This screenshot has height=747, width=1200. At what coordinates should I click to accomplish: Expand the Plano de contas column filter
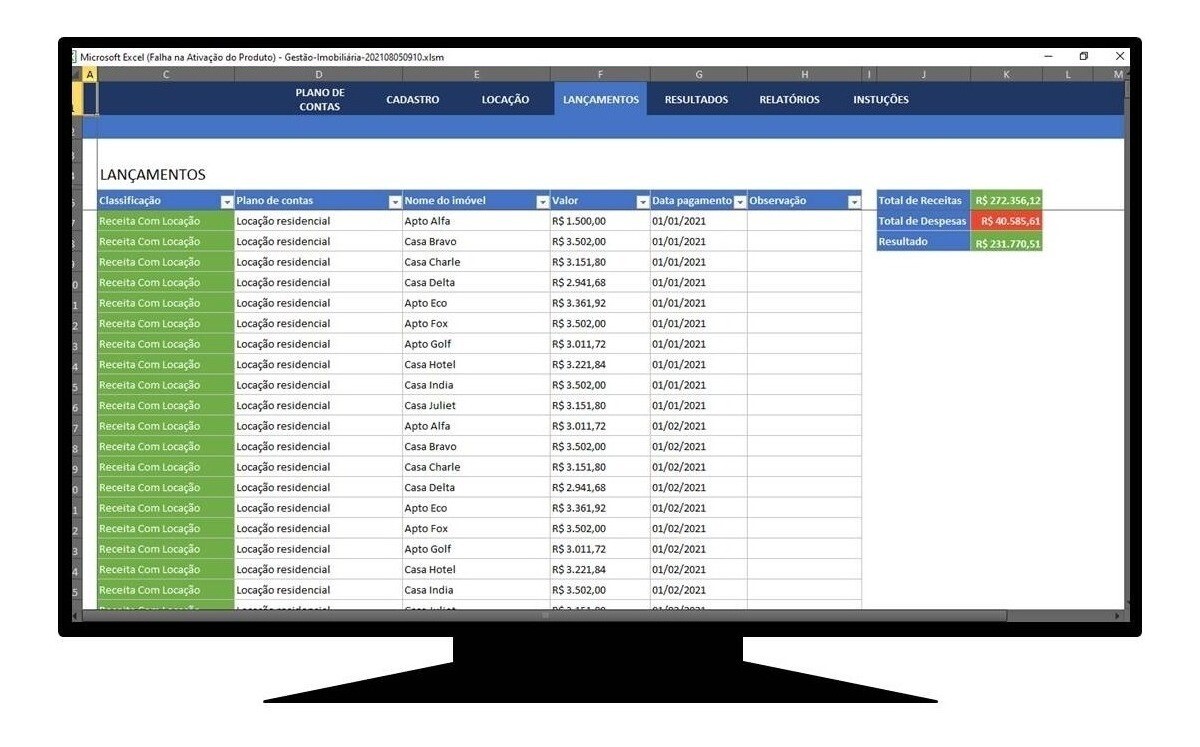pos(395,202)
